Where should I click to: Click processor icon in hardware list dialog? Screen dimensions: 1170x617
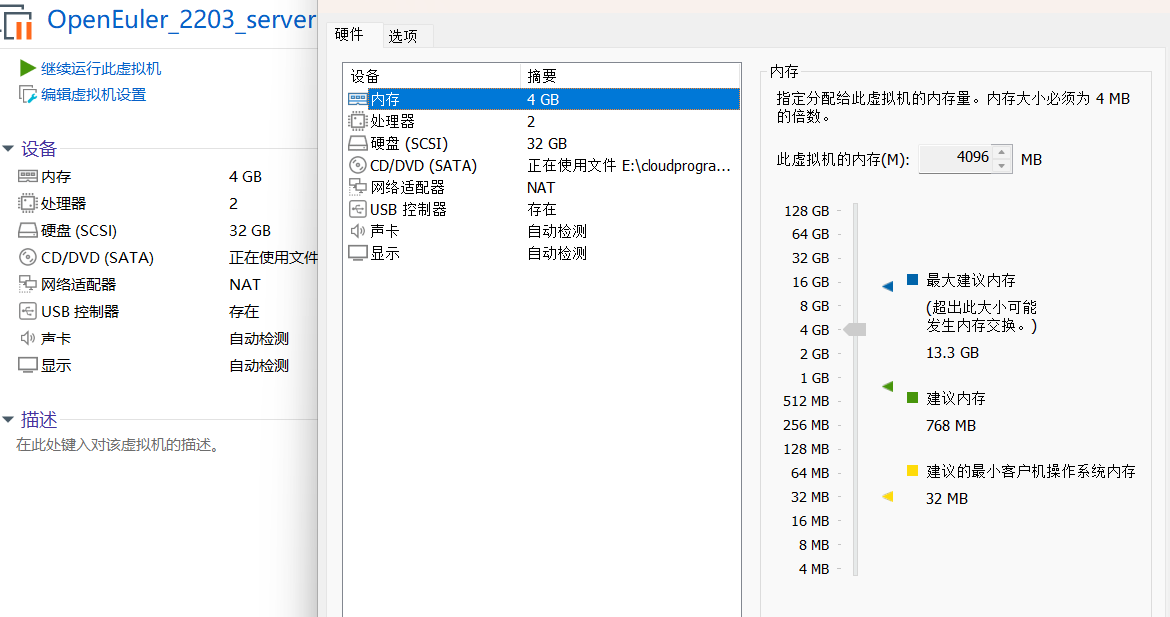point(357,121)
